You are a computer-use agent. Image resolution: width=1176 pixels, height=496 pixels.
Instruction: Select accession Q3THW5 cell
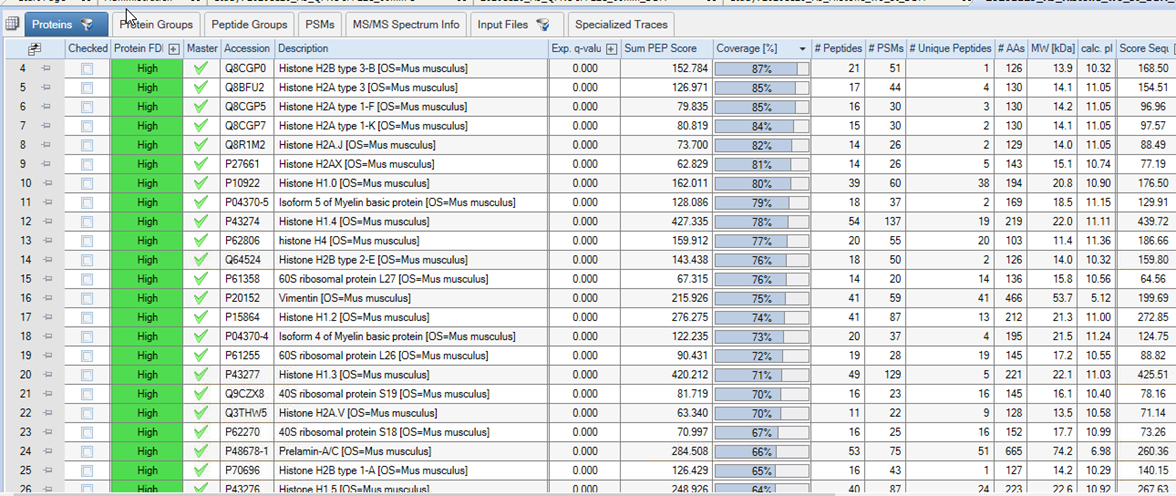point(248,413)
